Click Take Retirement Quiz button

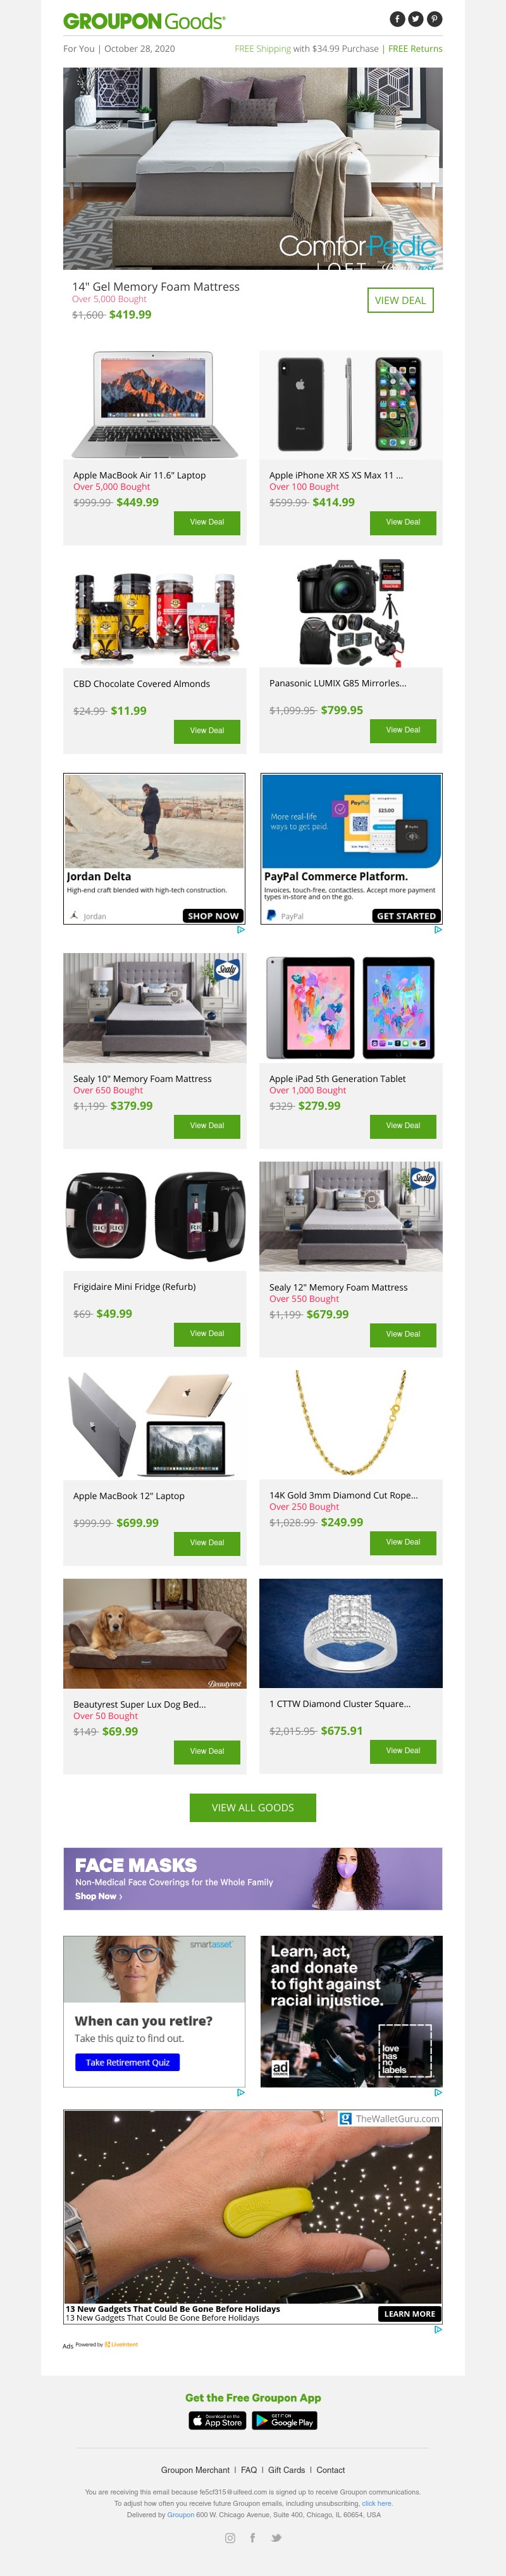coord(127,2062)
